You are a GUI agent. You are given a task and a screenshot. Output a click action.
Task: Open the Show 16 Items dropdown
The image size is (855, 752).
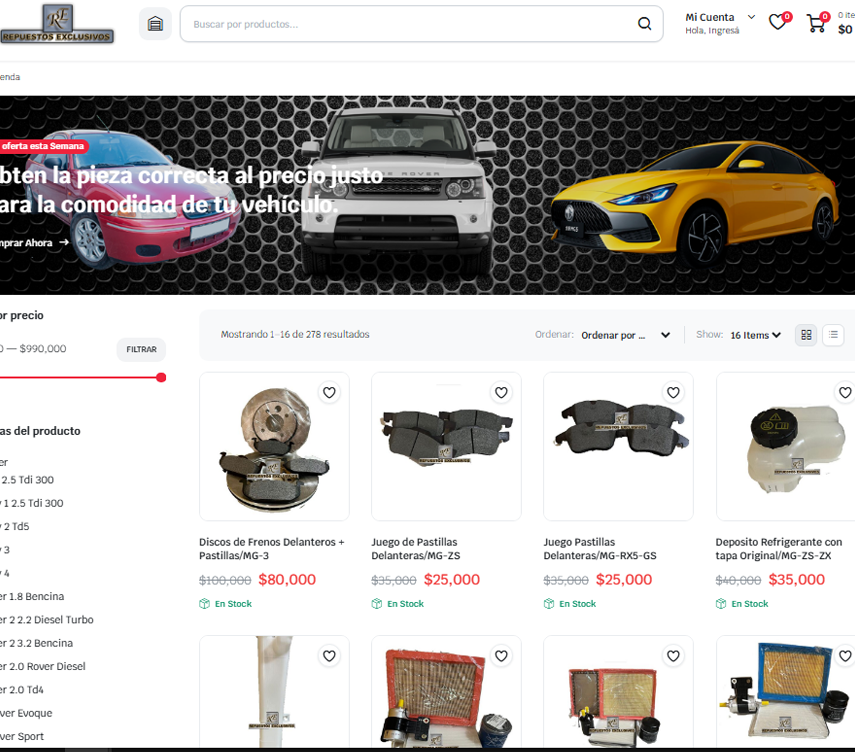point(755,336)
